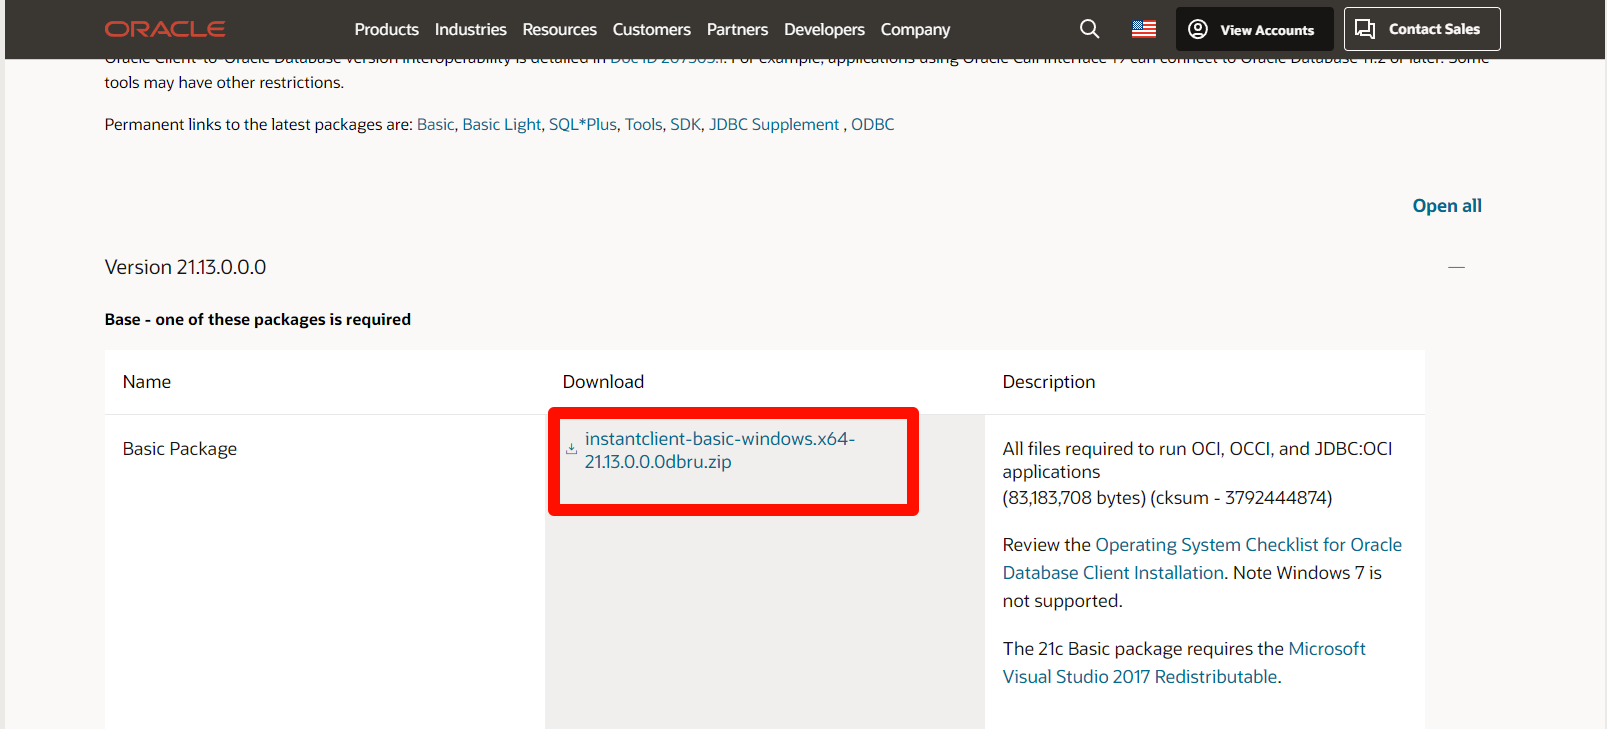Image resolution: width=1607 pixels, height=729 pixels.
Task: Click 'Base - one of these packages is required'
Action: point(258,319)
